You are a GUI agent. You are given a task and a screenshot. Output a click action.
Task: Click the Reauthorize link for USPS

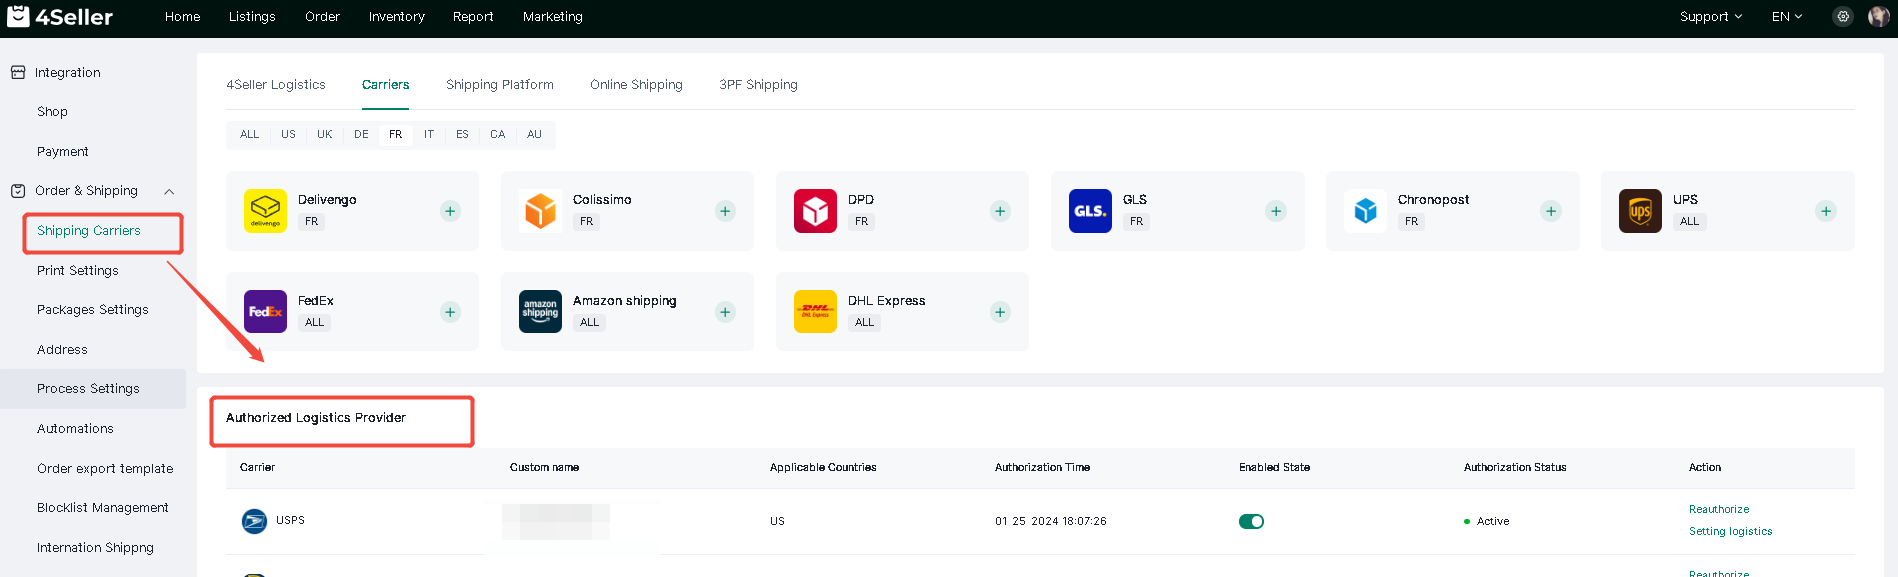[x=1719, y=509]
